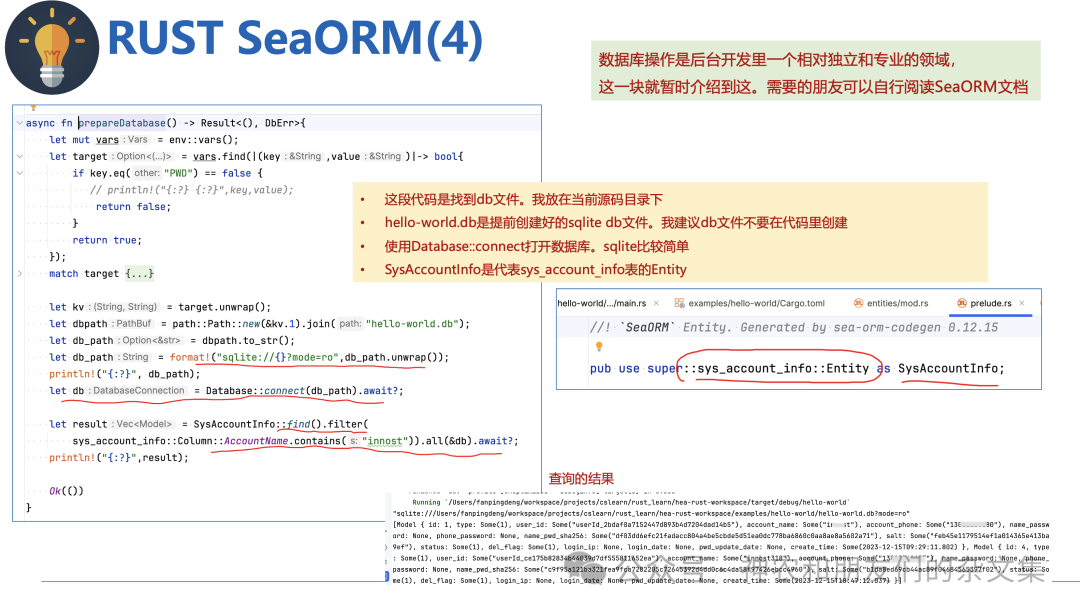1080x613 pixels.
Task: Switch to the hello-world/.../main.rs tab
Action: [x=601, y=303]
